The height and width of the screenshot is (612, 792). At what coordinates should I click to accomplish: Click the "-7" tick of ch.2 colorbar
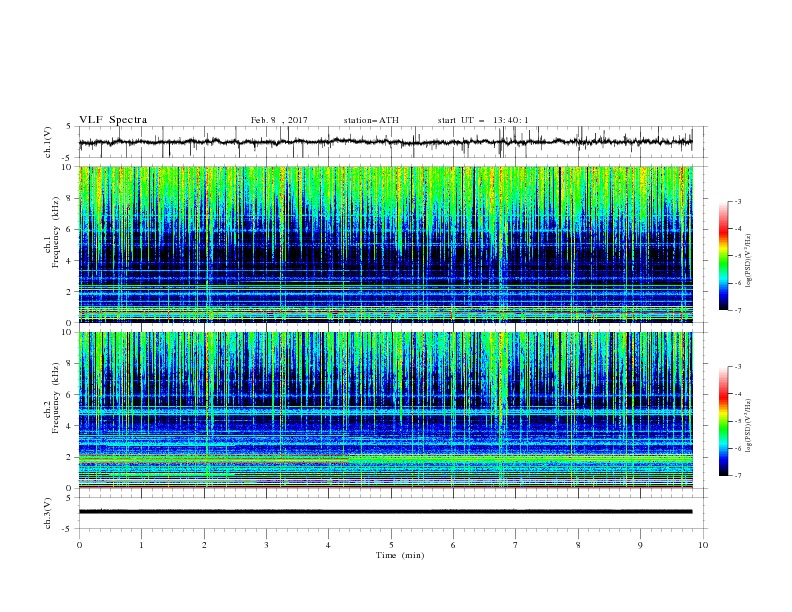737,476
